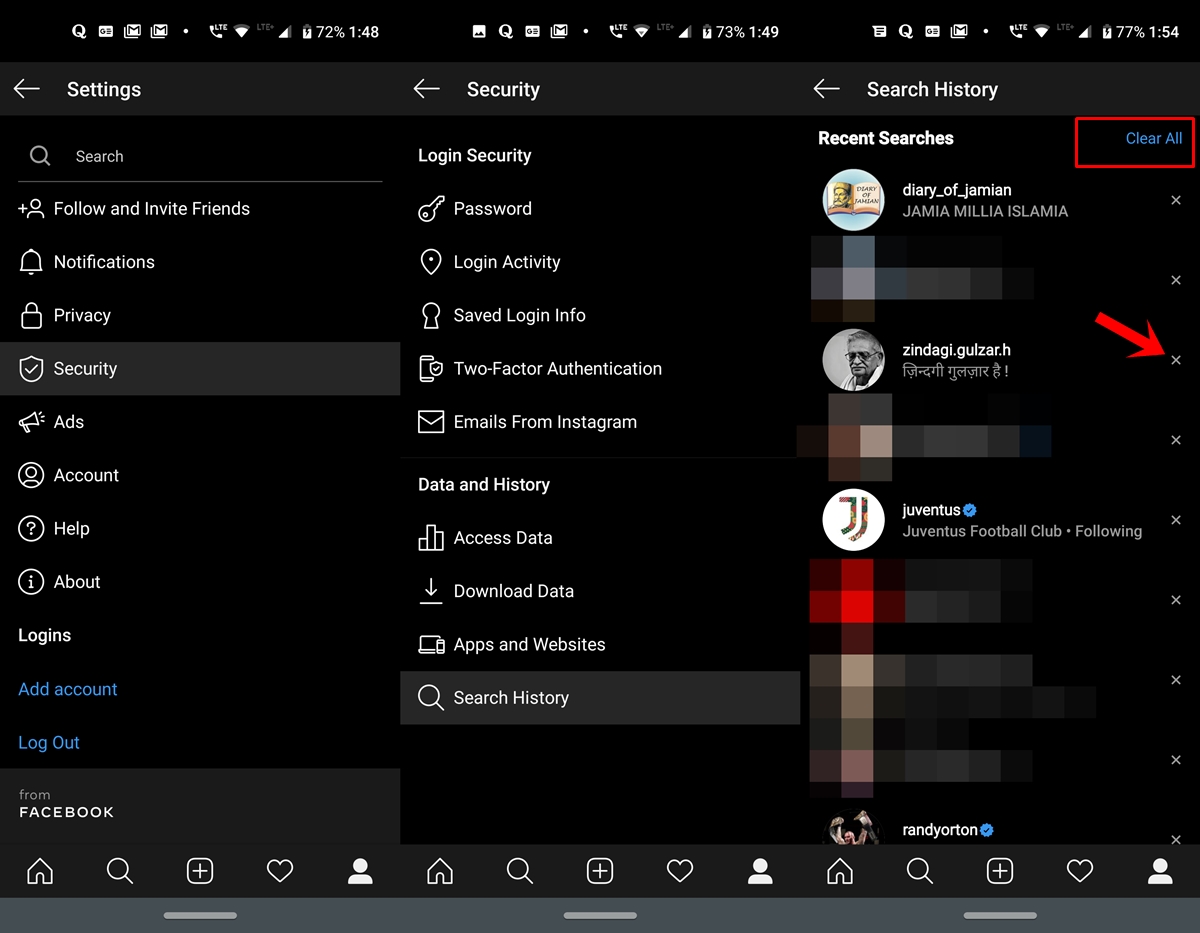Tap Search tab icon on Settings screen
This screenshot has height=933, width=1200.
point(120,871)
